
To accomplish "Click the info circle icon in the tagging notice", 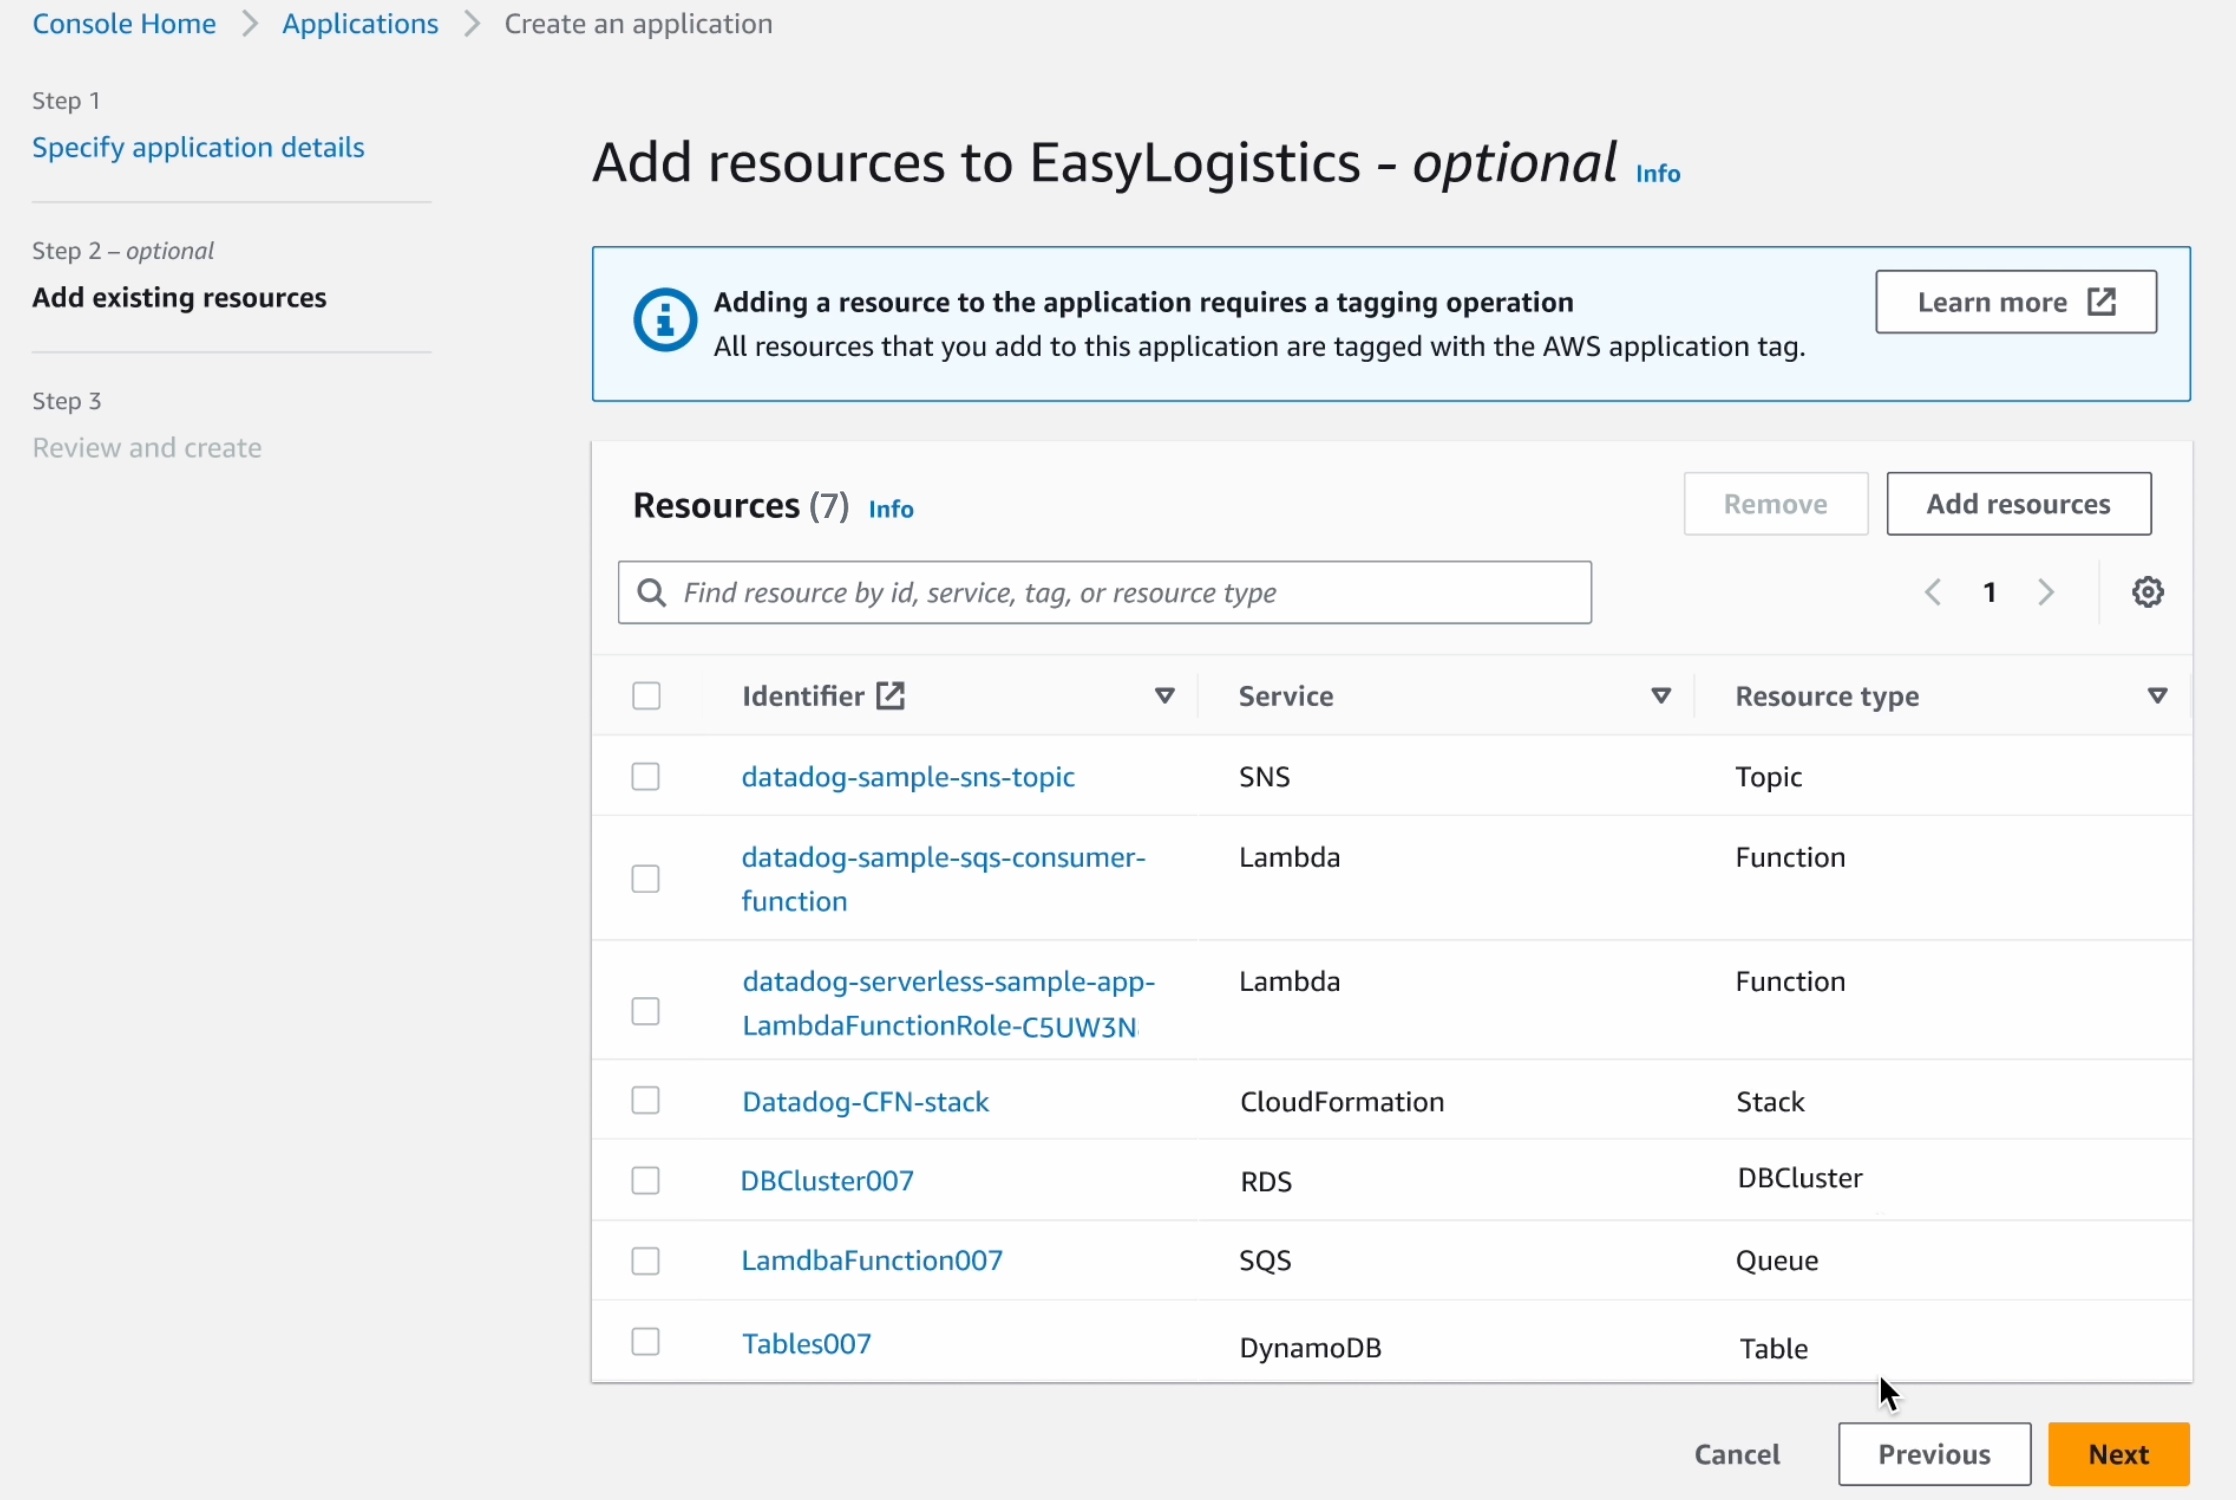I will [x=663, y=319].
